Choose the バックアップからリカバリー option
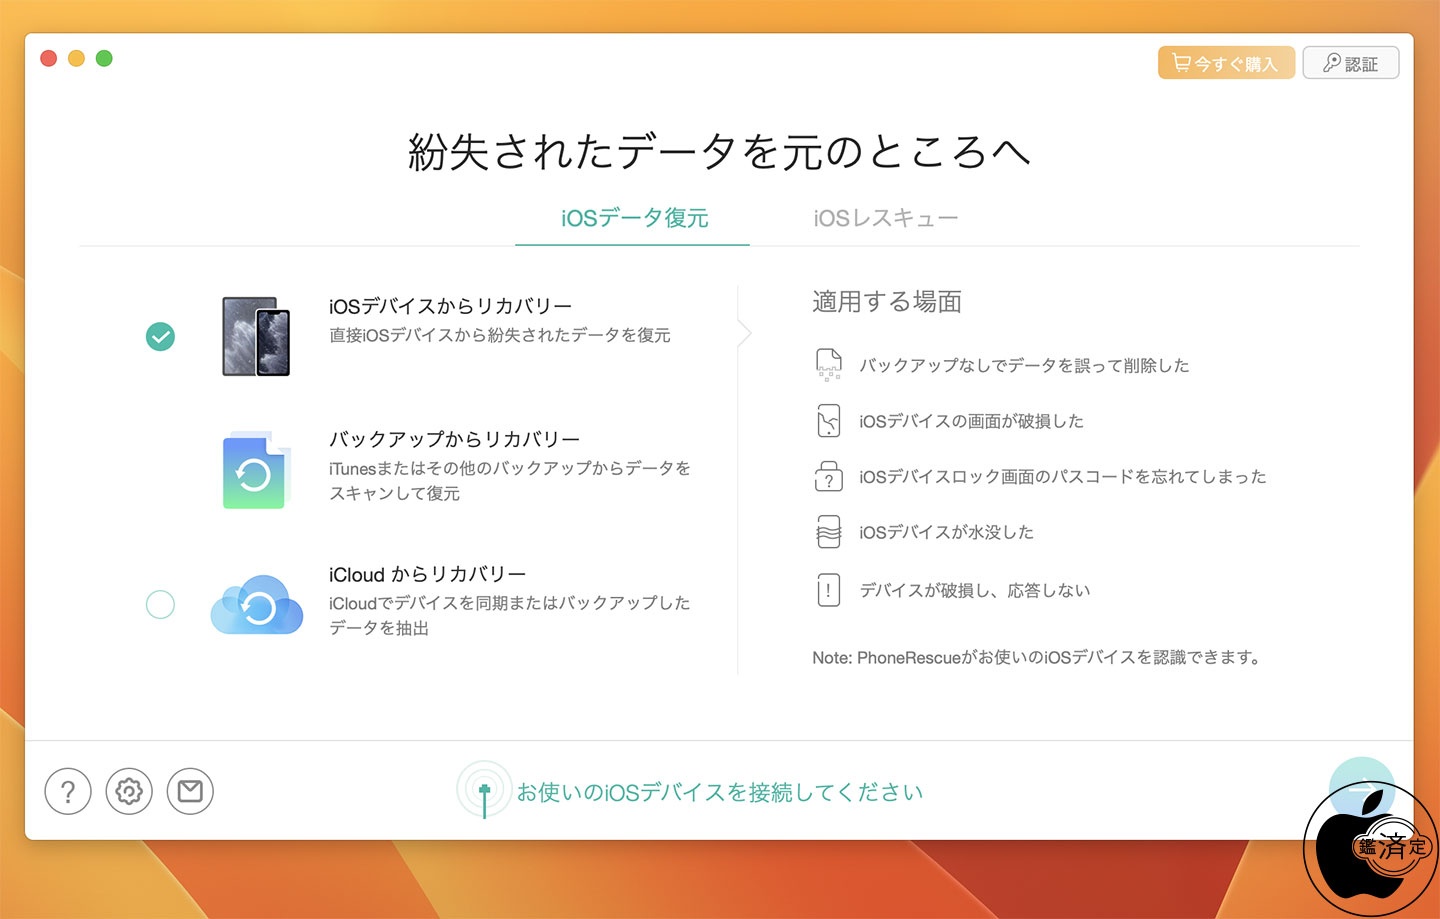This screenshot has width=1440, height=919. click(454, 440)
